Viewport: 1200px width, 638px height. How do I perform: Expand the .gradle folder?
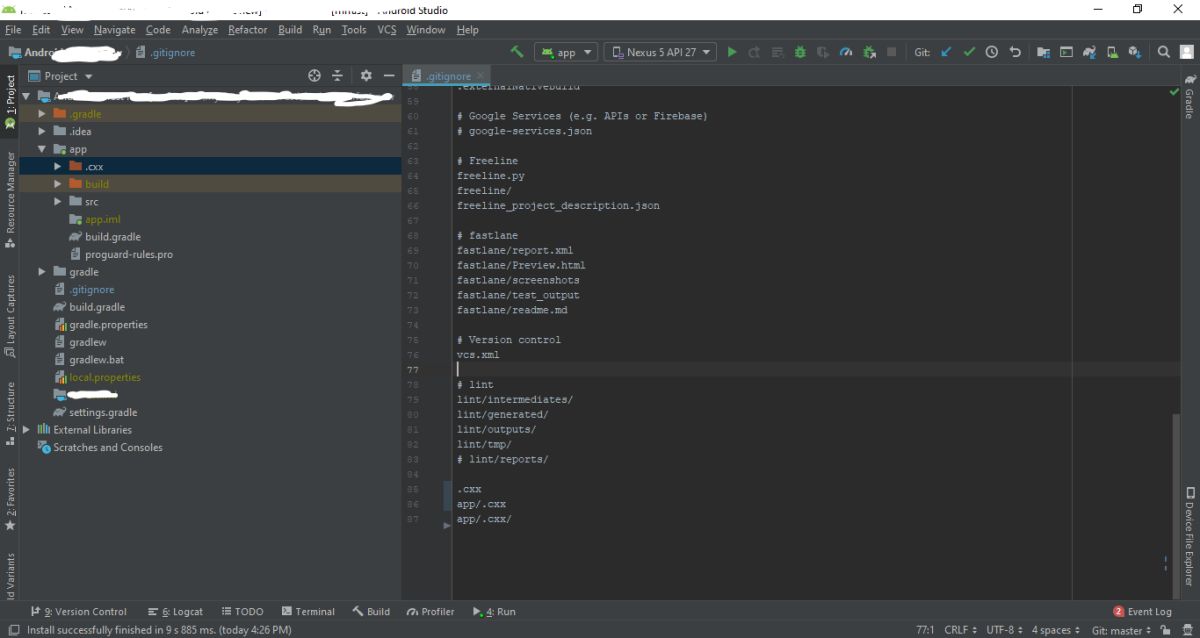pos(42,114)
